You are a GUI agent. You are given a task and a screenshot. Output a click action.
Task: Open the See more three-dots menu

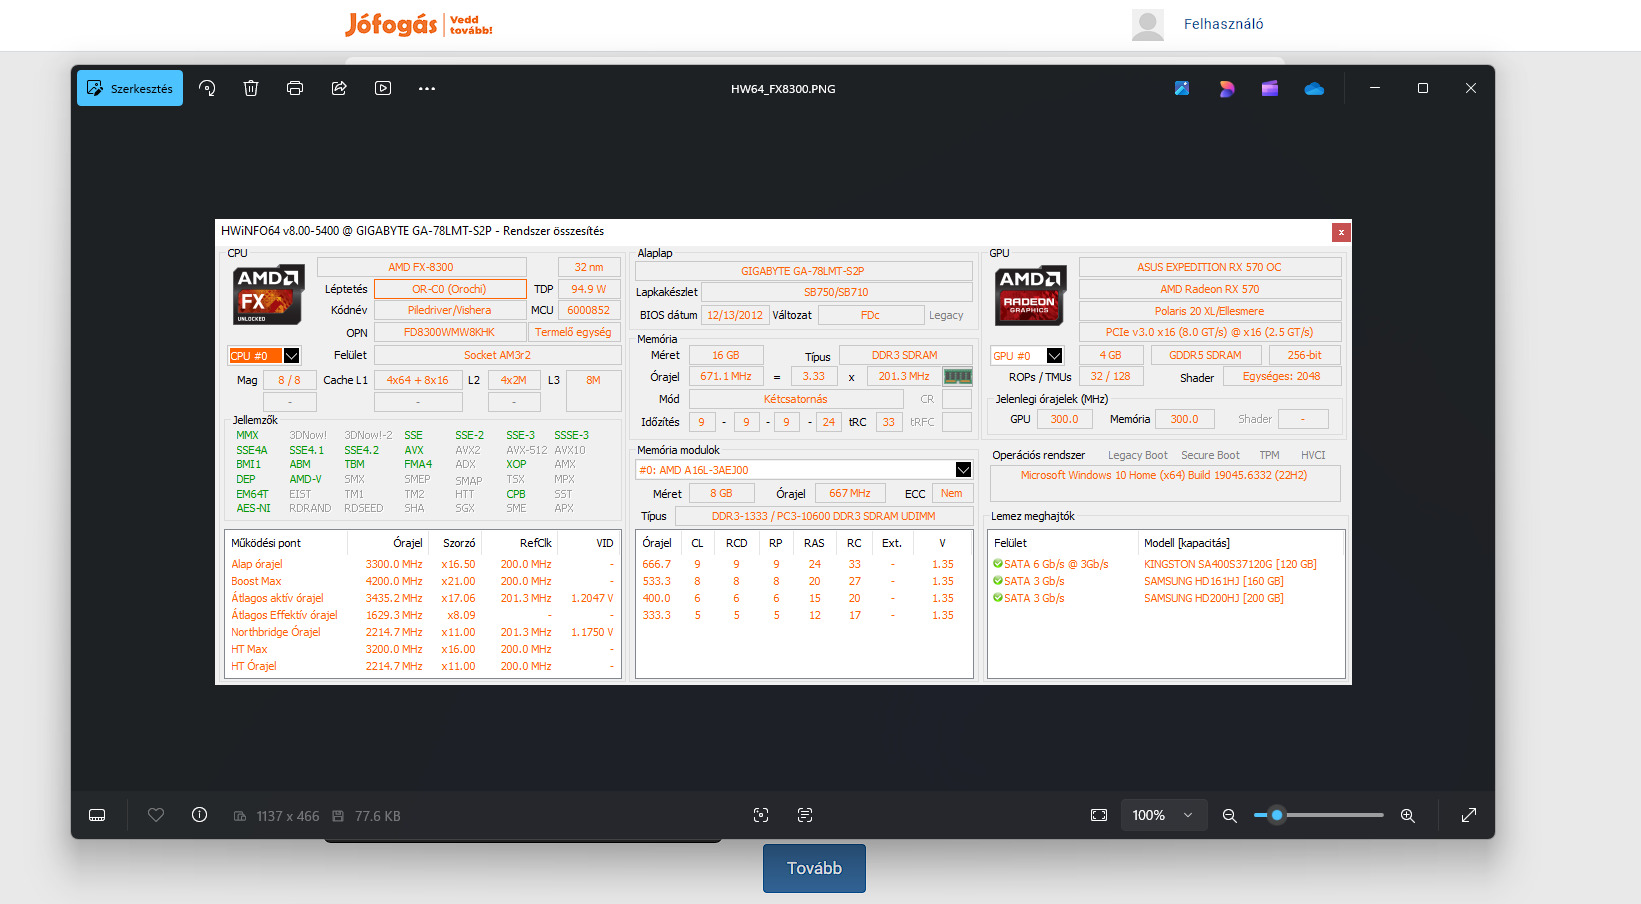click(427, 88)
